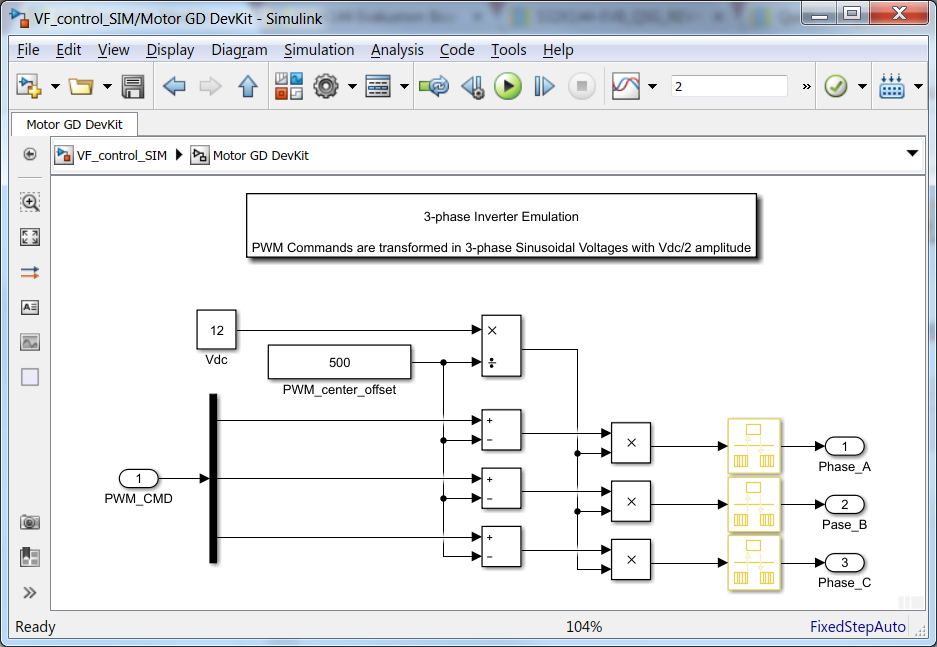Image resolution: width=937 pixels, height=647 pixels.
Task: Open Model Configuration Parameters gear icon
Action: [x=326, y=86]
